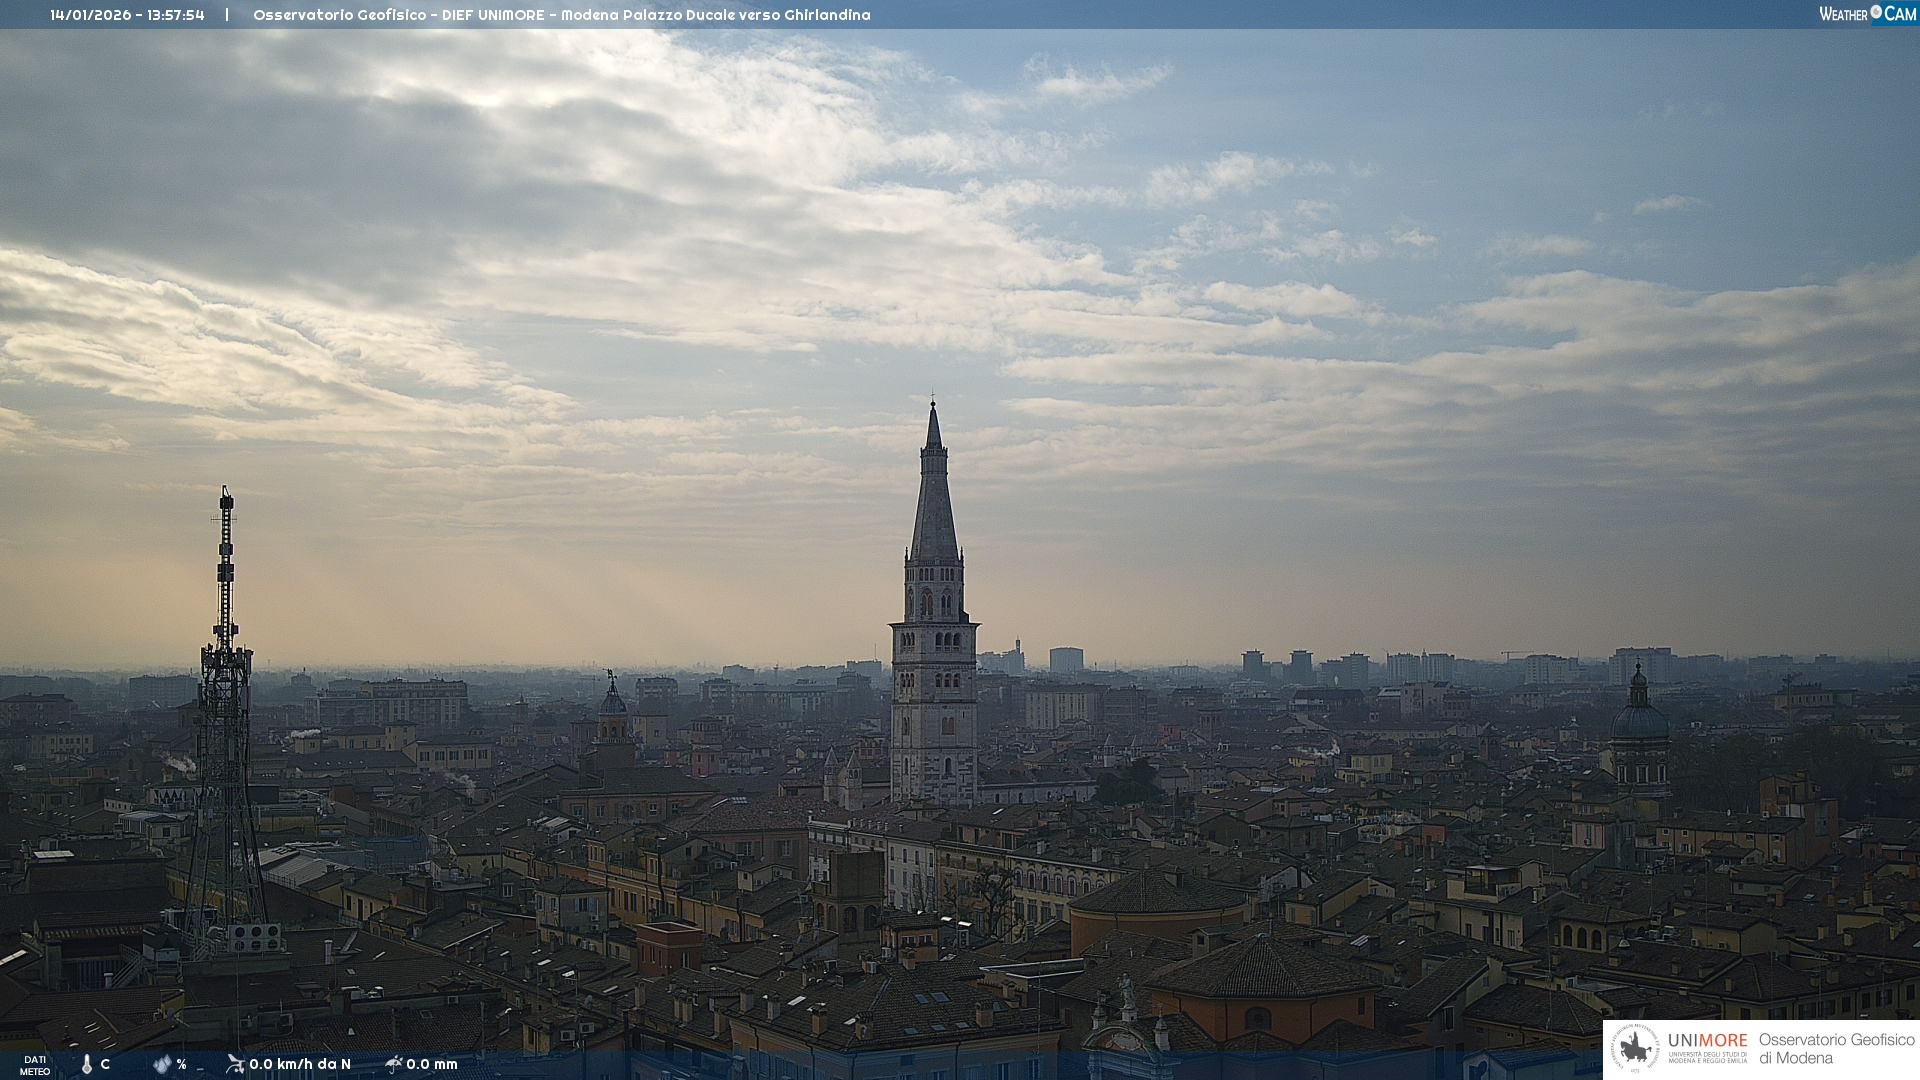Click the humidity percent symbol
1920x1080 pixels.
(x=181, y=1064)
